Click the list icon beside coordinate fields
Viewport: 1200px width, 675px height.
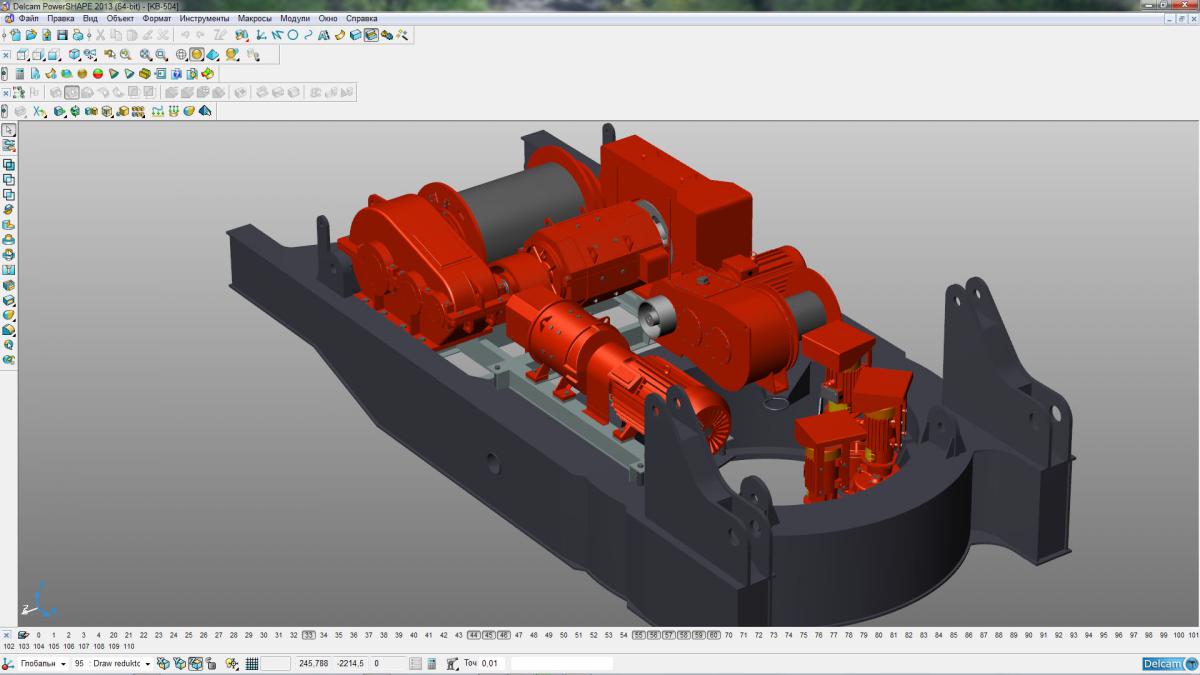pyautogui.click(x=415, y=663)
